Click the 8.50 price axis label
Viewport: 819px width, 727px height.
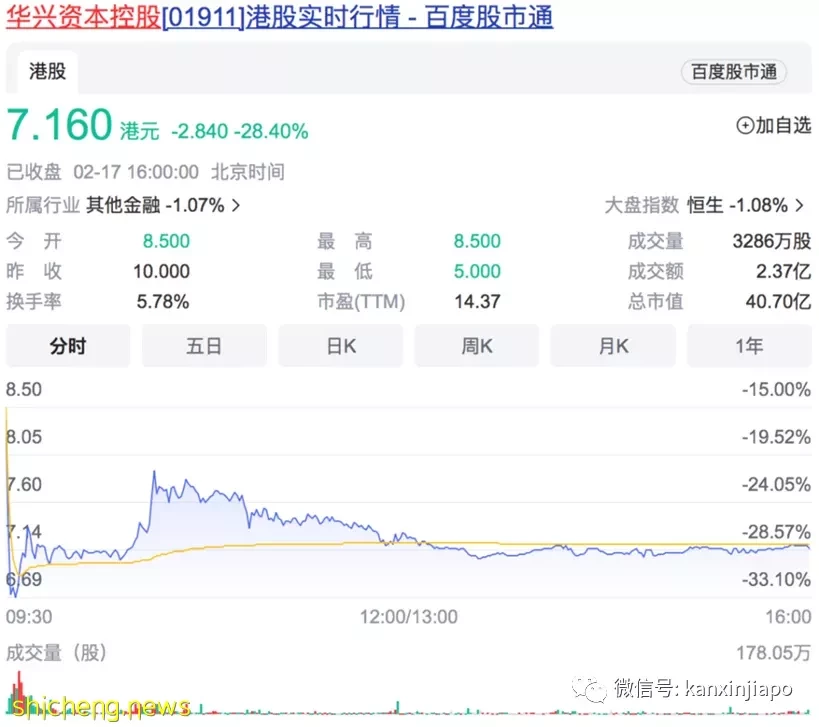[x=24, y=390]
